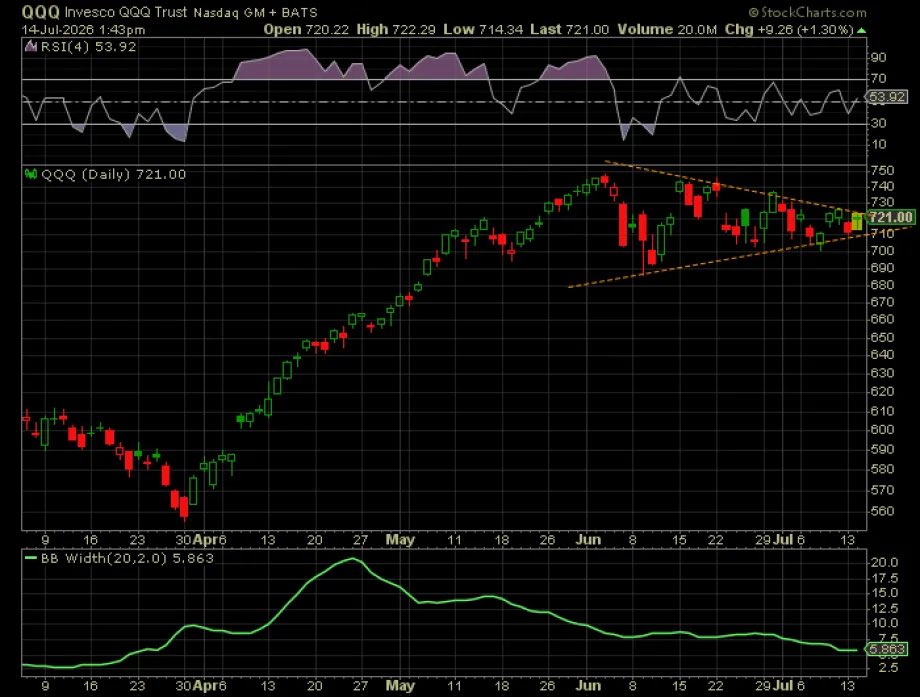
Task: Click the 620 price axis label
Action: [882, 391]
